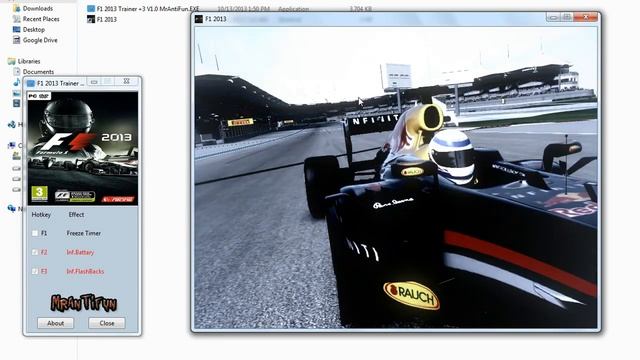Click the Network icon in sidebar
The height and width of the screenshot is (360, 640).
coord(11,209)
